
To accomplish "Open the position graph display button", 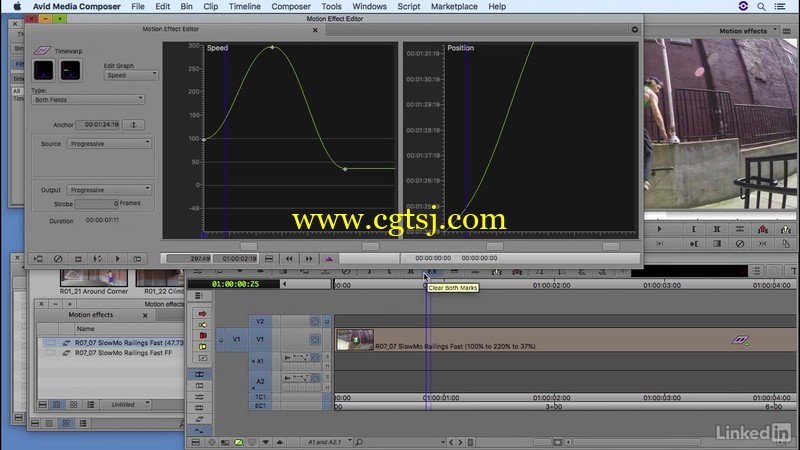I will 70,70.
